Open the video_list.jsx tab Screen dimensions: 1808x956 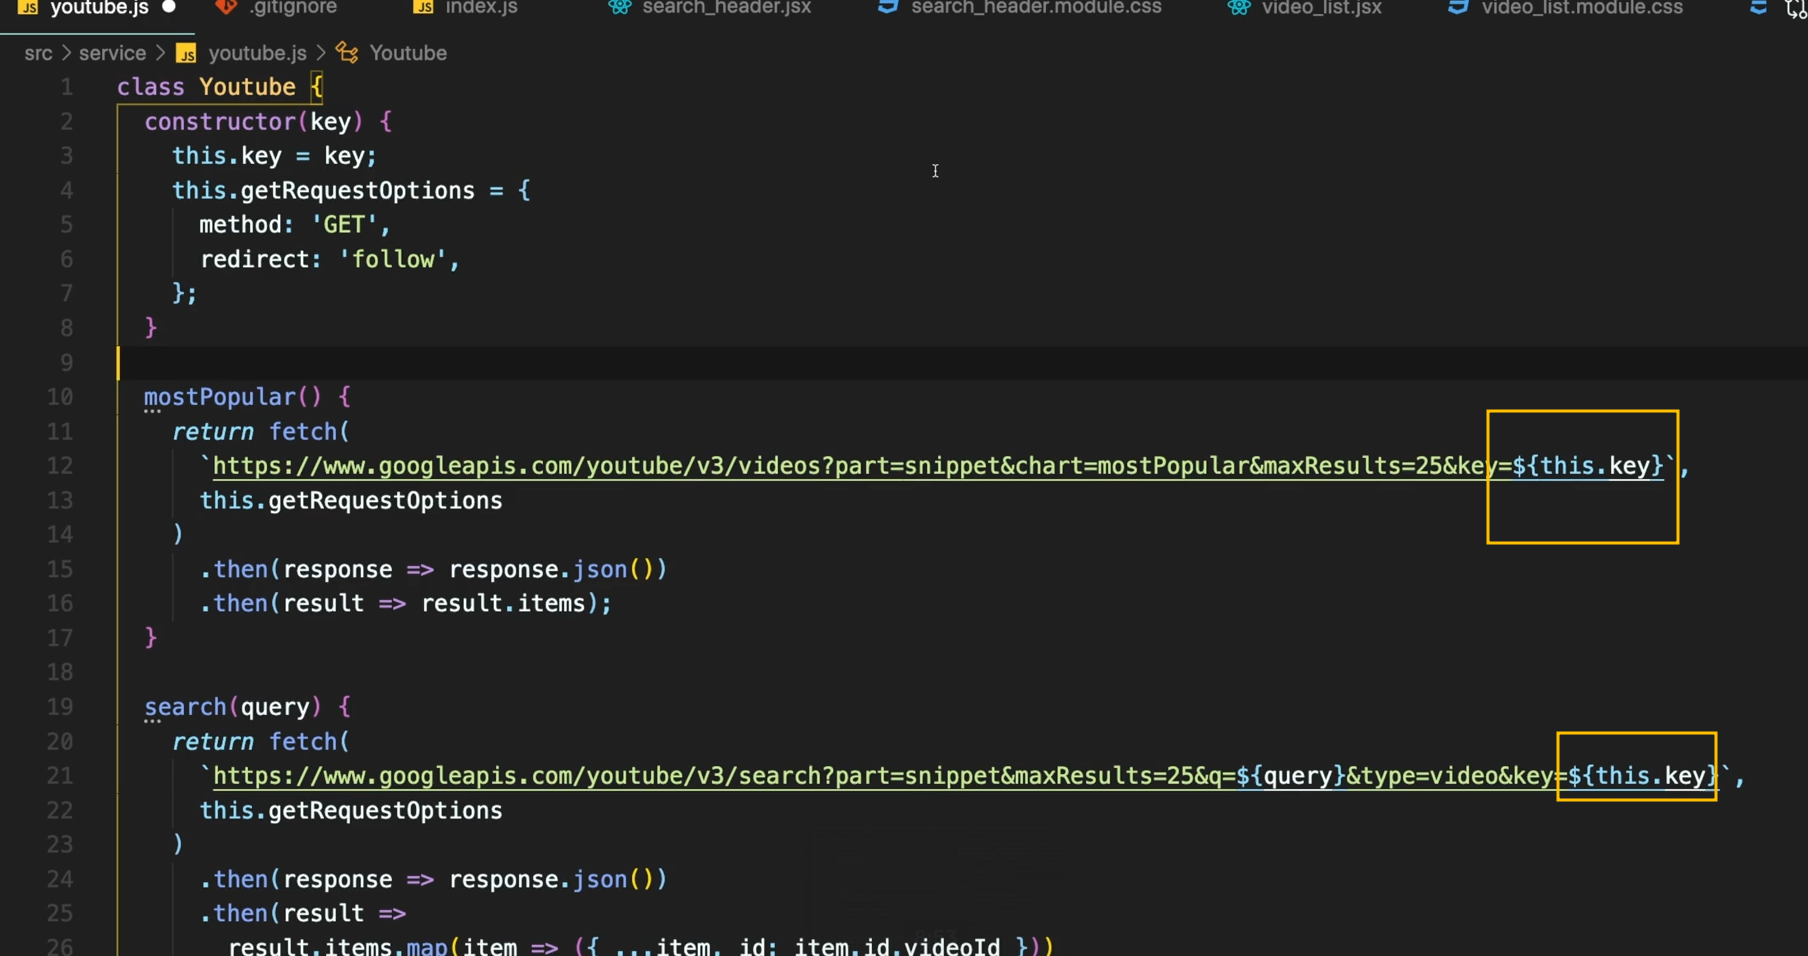[x=1321, y=8]
